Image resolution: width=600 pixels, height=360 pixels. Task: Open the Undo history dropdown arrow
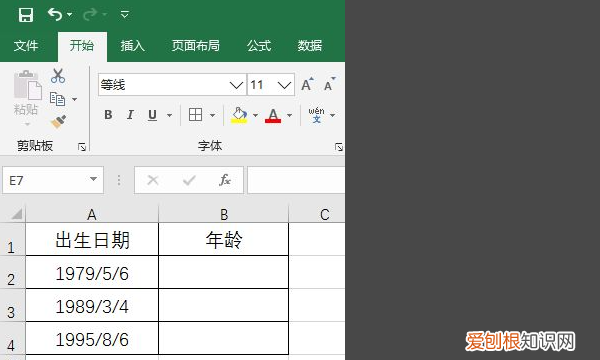70,15
